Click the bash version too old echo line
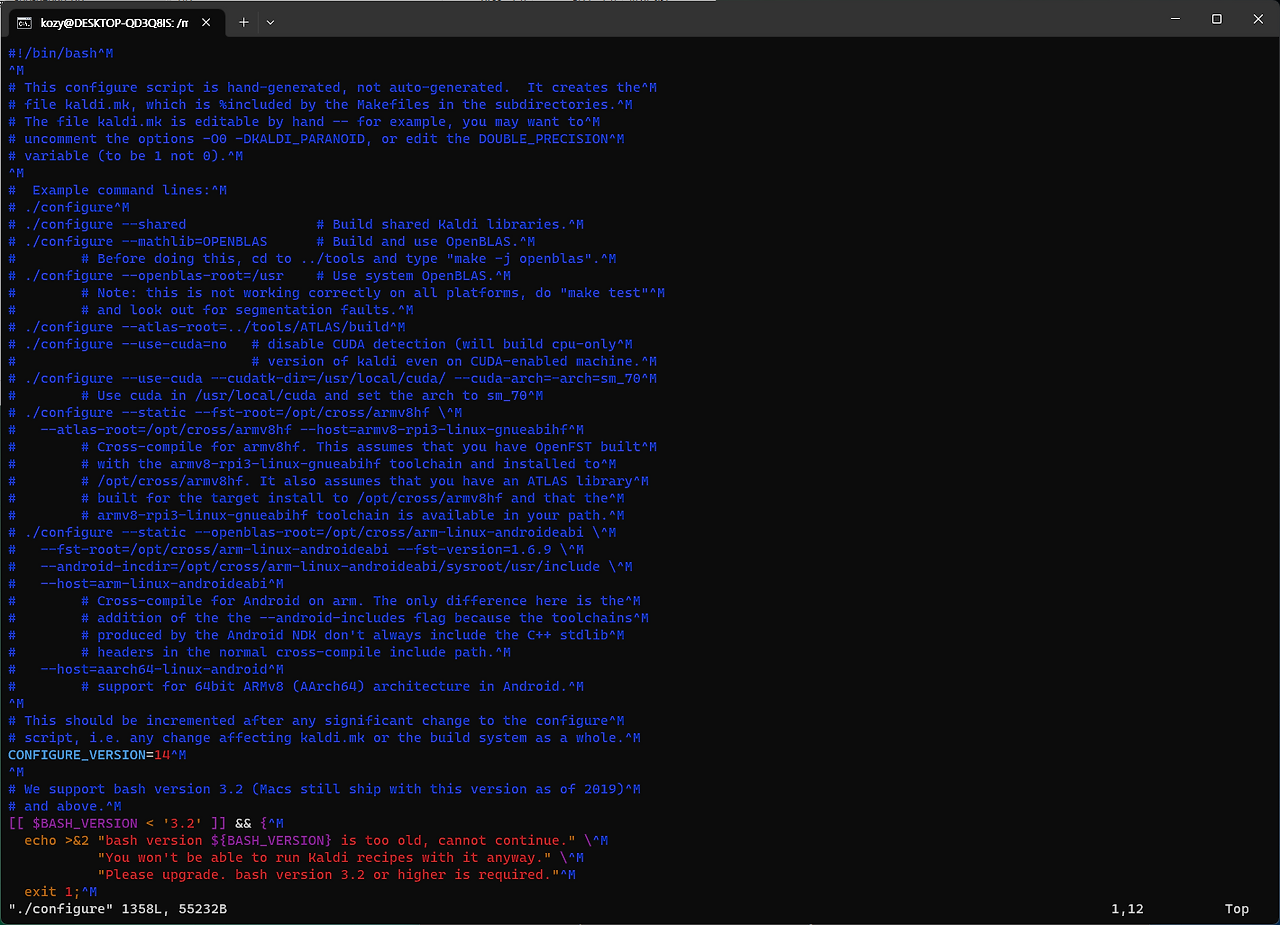The image size is (1280, 925). pos(300,840)
